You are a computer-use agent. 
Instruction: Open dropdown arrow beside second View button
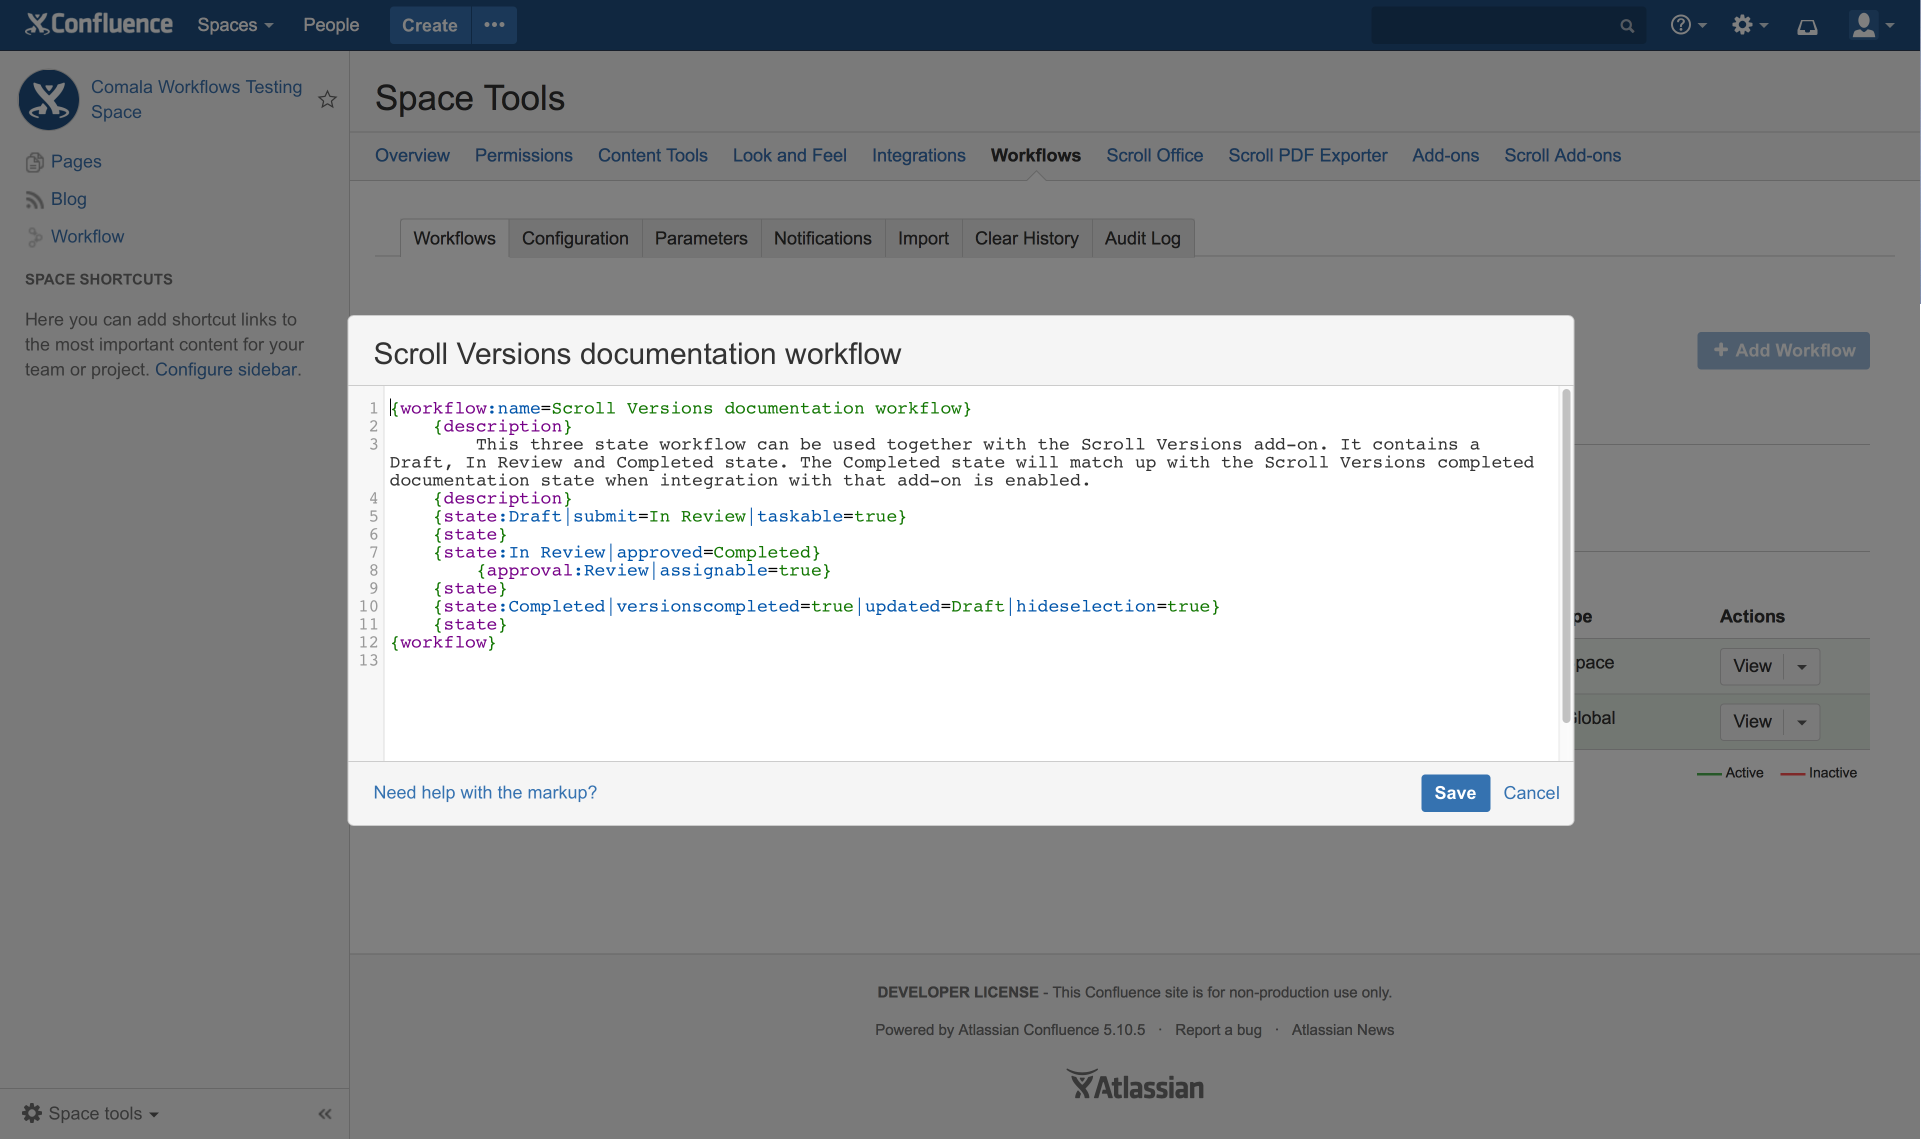(1802, 722)
